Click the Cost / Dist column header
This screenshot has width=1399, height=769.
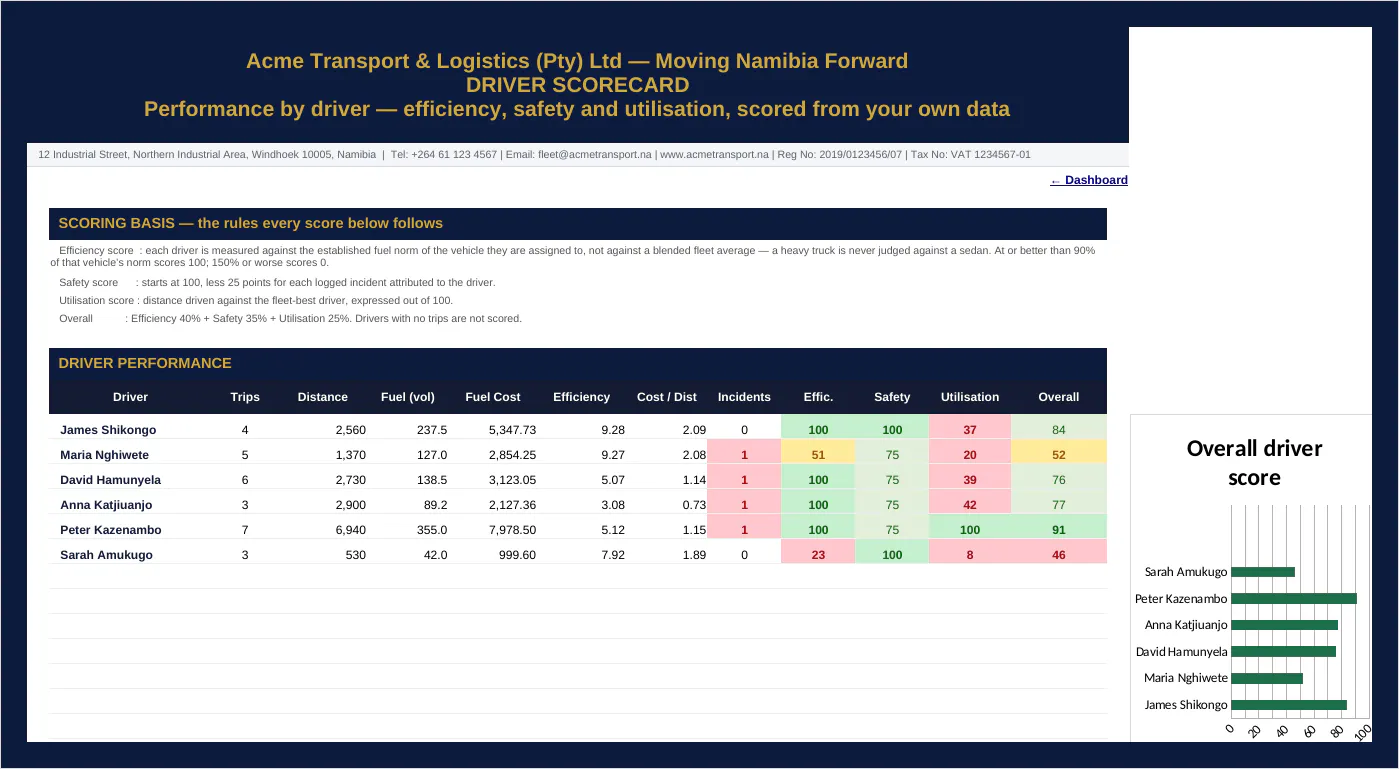(x=667, y=397)
